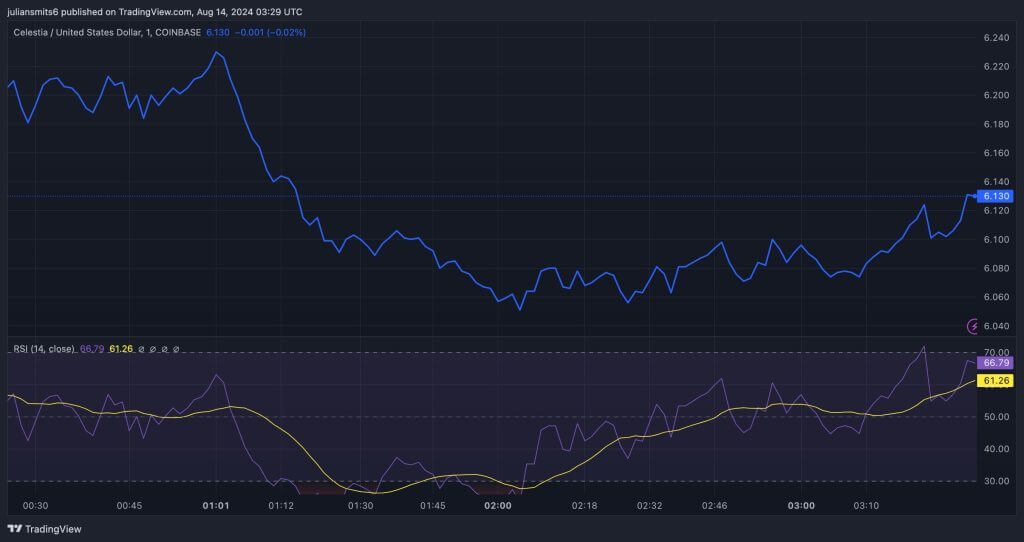Click the 6.180 price axis label
1024x542 pixels.
(x=996, y=124)
